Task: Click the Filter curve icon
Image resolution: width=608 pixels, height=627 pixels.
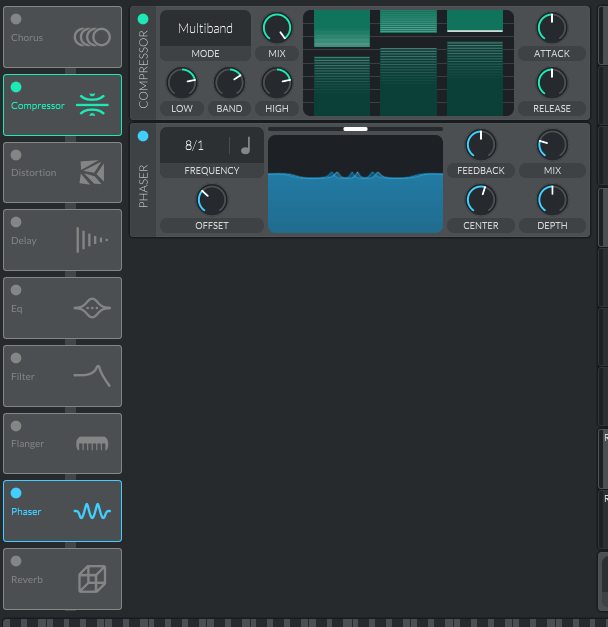Action: [92, 376]
